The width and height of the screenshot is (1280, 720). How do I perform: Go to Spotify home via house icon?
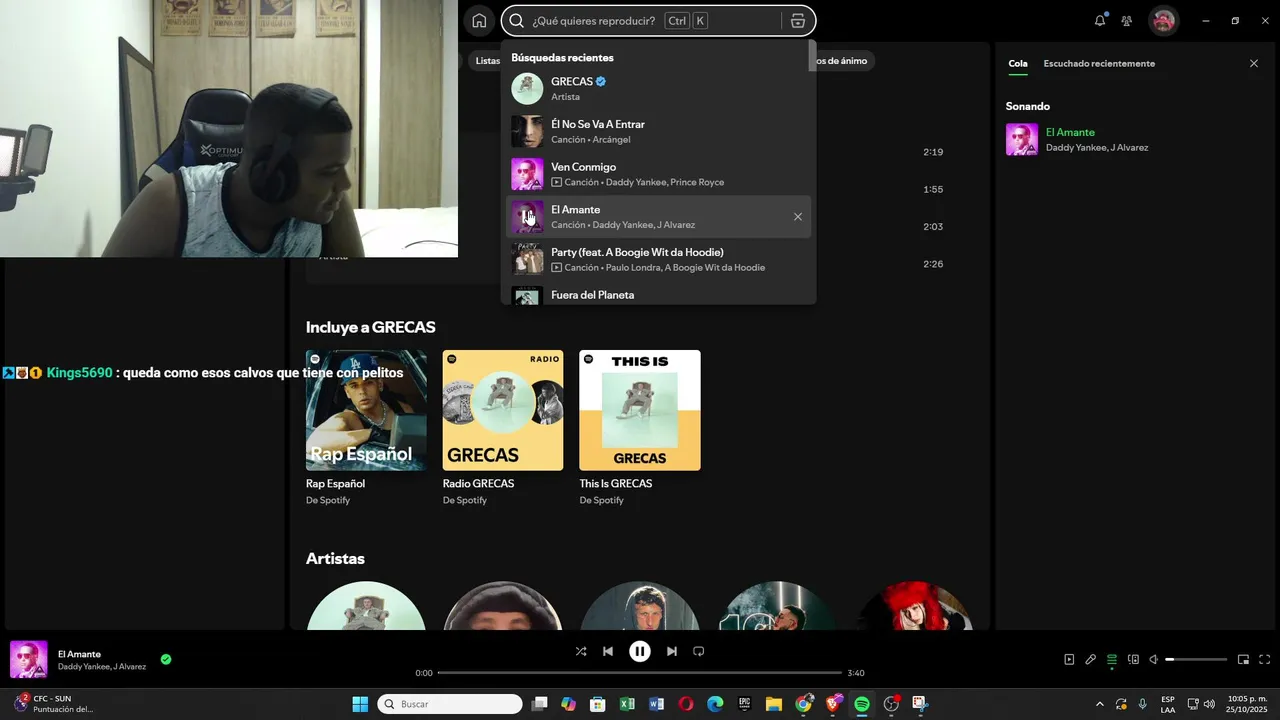[x=479, y=21]
